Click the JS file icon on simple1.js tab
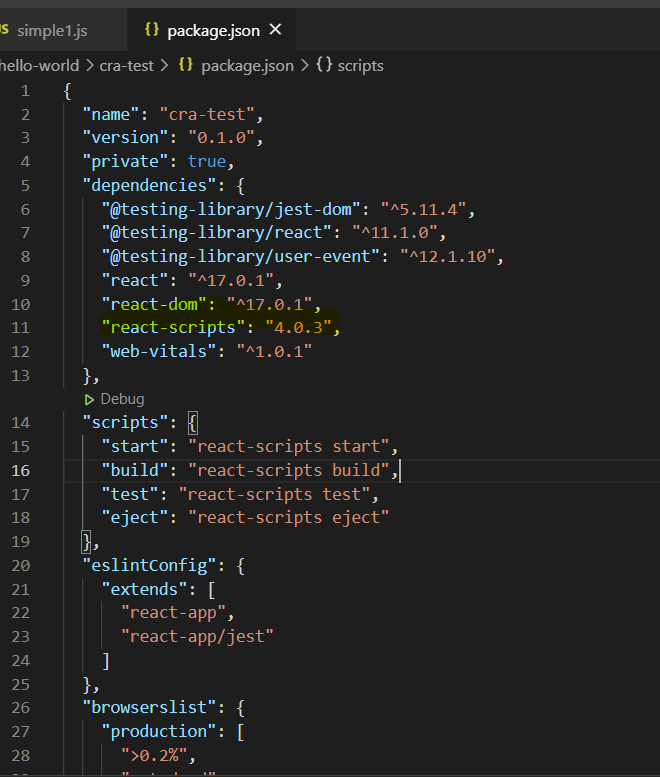 click(x=4, y=29)
